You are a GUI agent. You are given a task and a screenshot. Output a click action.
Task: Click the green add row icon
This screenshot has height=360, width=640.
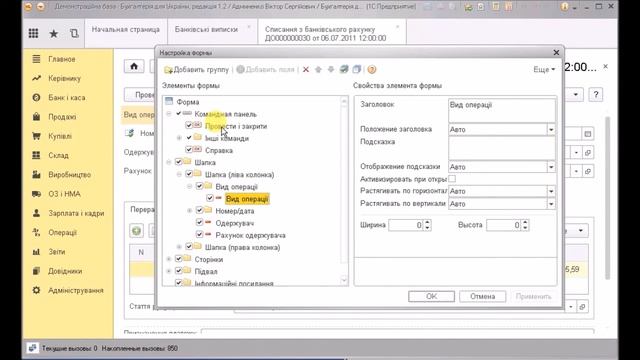click(x=137, y=231)
